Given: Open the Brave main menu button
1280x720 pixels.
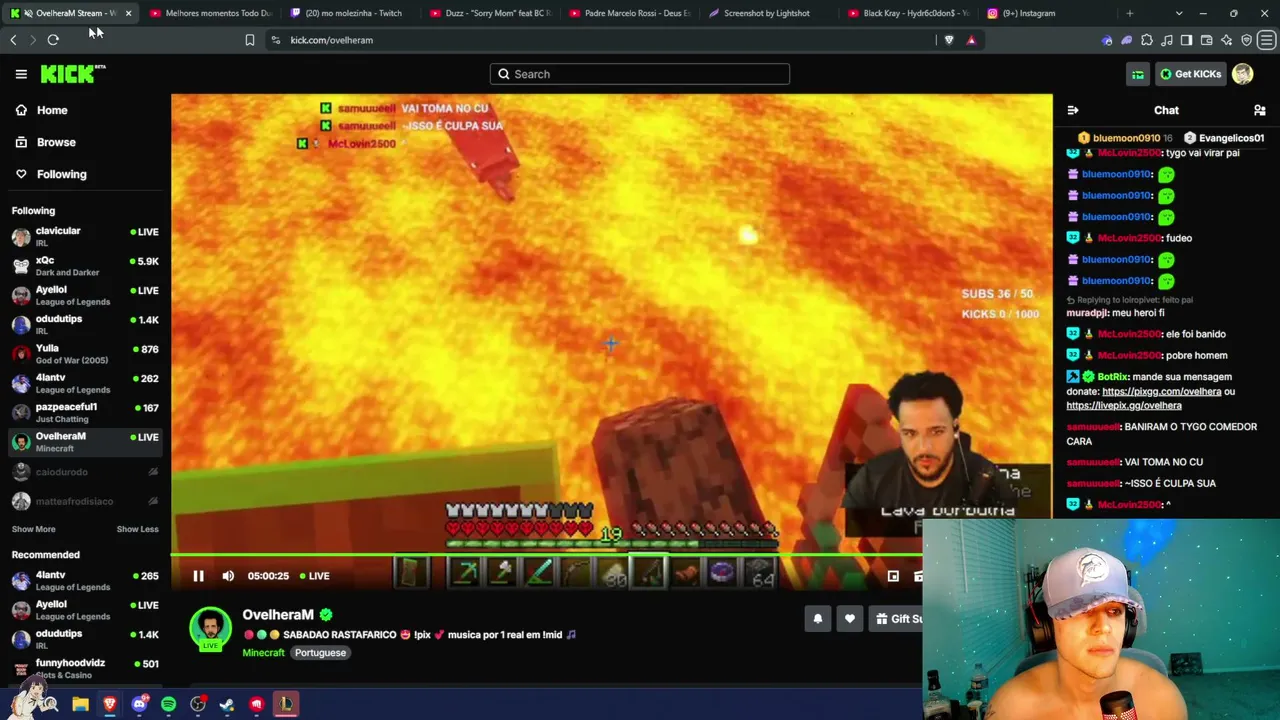Looking at the screenshot, I should [1267, 40].
